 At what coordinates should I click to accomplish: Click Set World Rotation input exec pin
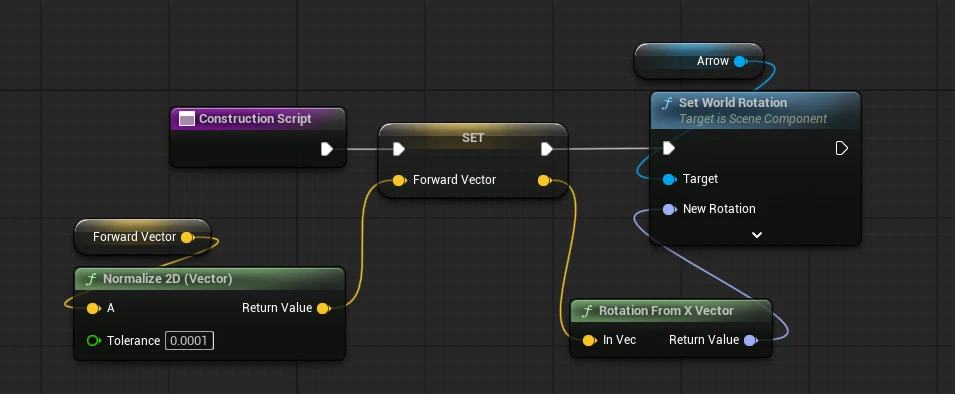(669, 148)
